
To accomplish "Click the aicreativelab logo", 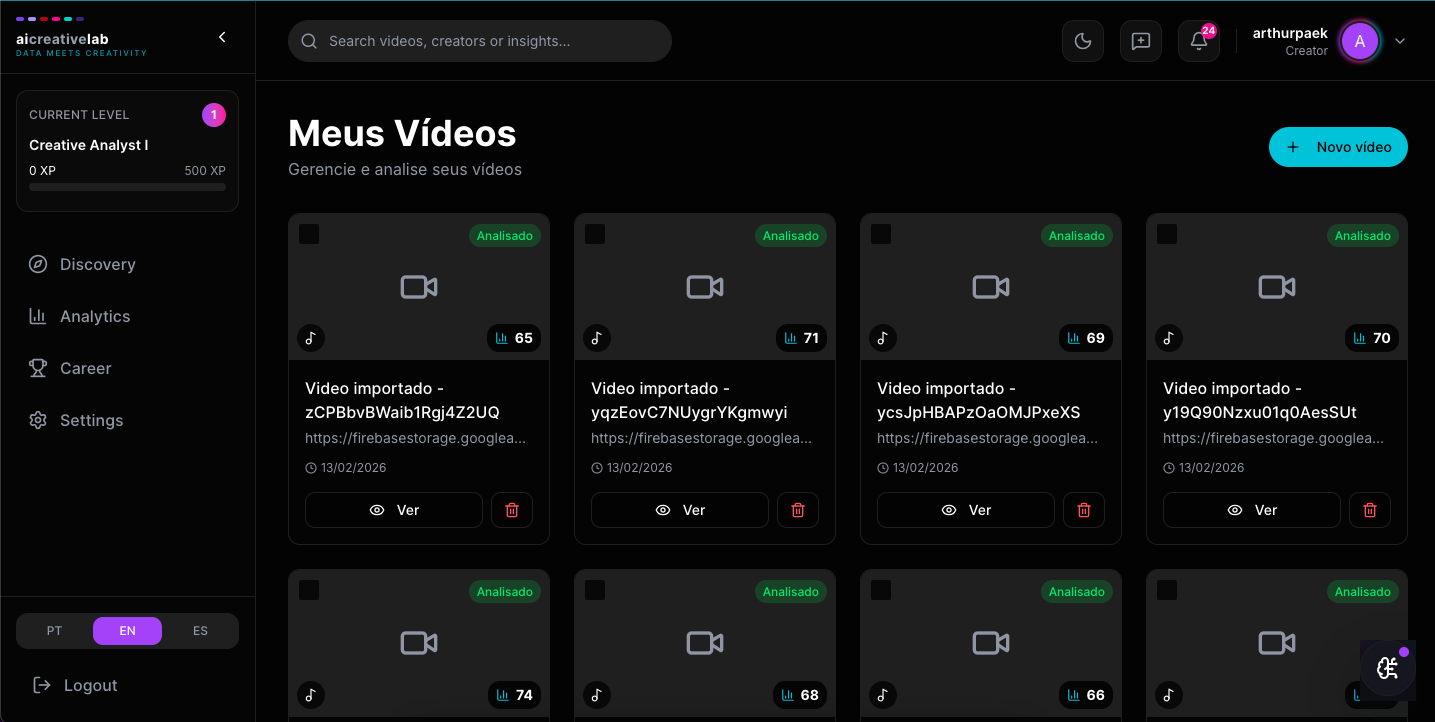I will point(81,38).
